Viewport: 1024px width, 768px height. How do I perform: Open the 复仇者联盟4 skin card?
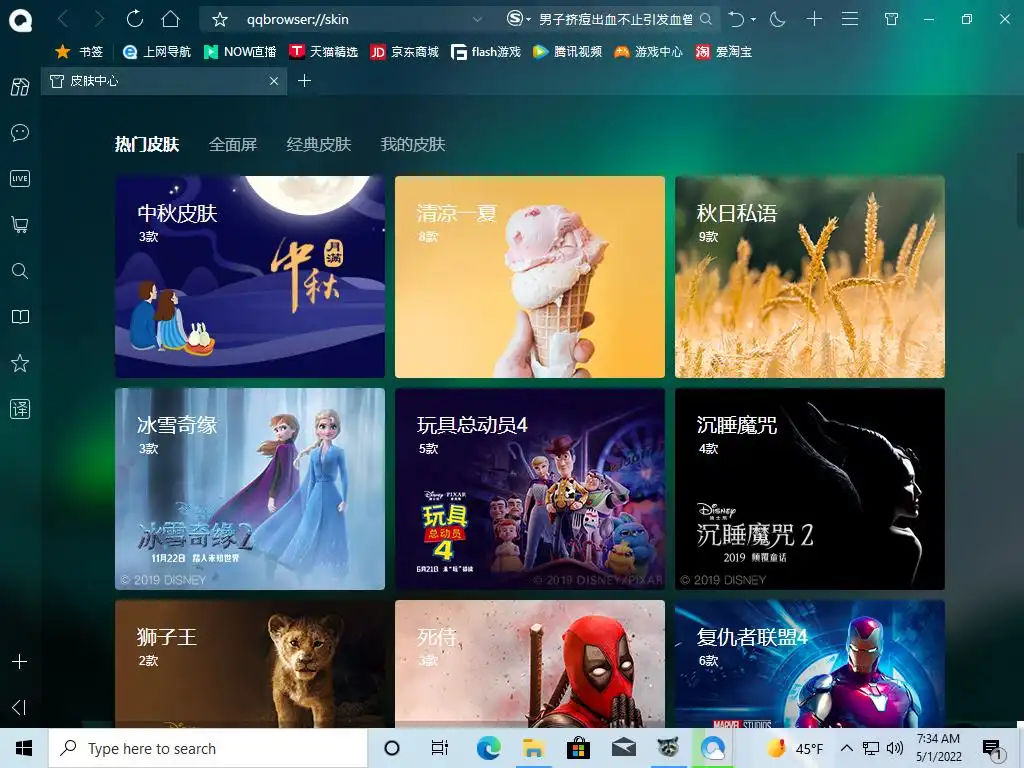coord(810,664)
